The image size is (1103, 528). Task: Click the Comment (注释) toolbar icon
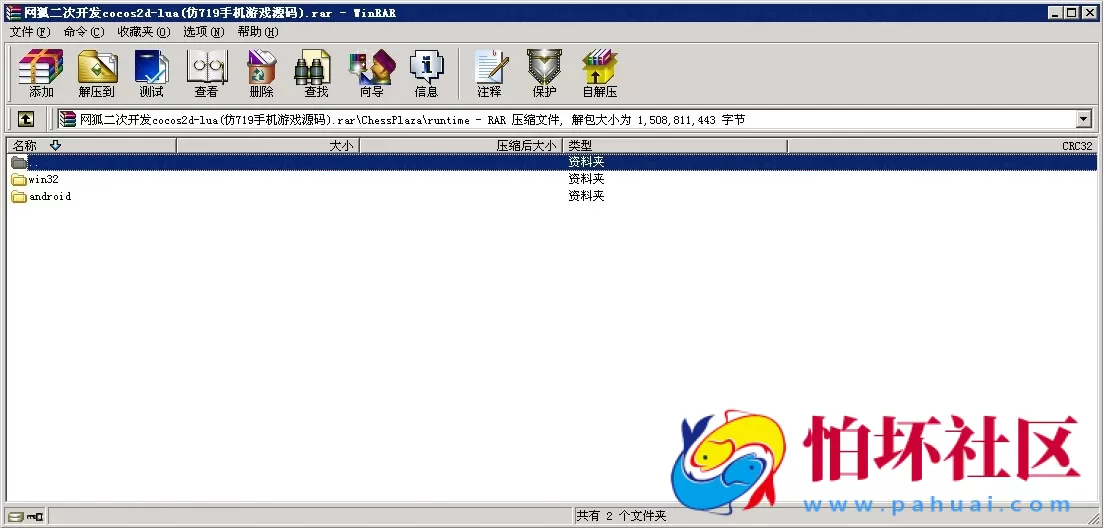tap(489, 73)
